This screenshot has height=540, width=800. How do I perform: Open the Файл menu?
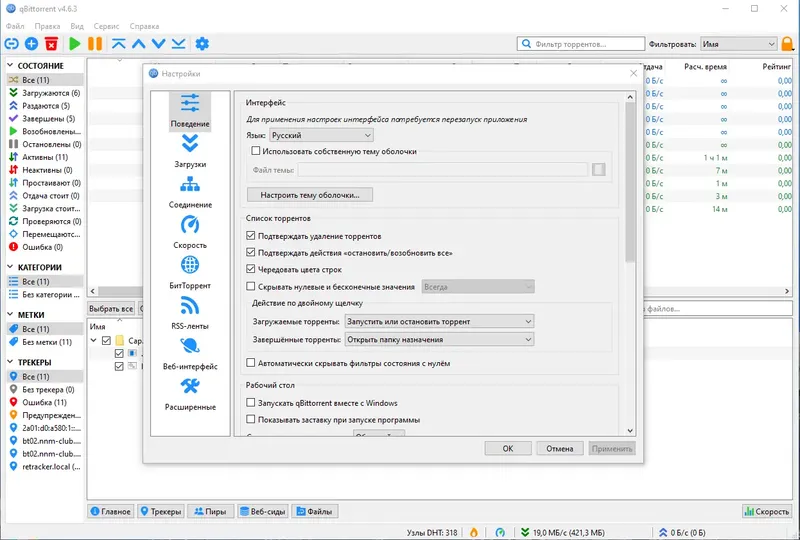click(15, 26)
